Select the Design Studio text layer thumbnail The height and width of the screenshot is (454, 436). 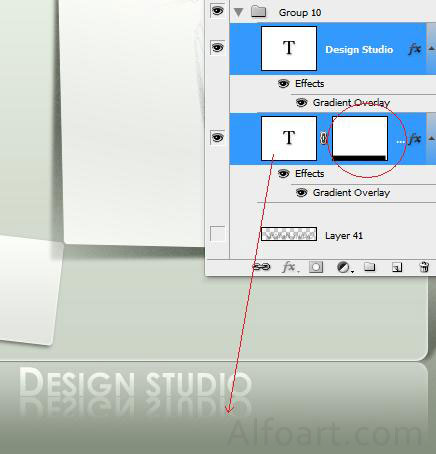point(289,48)
